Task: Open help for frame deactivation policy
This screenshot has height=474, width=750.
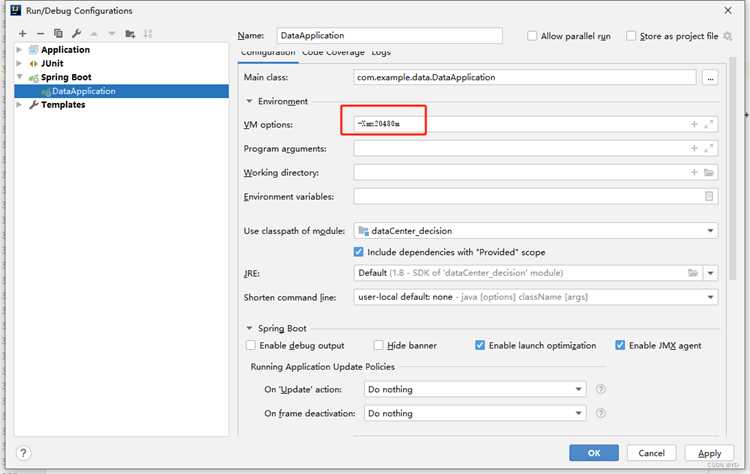Action: pos(601,413)
